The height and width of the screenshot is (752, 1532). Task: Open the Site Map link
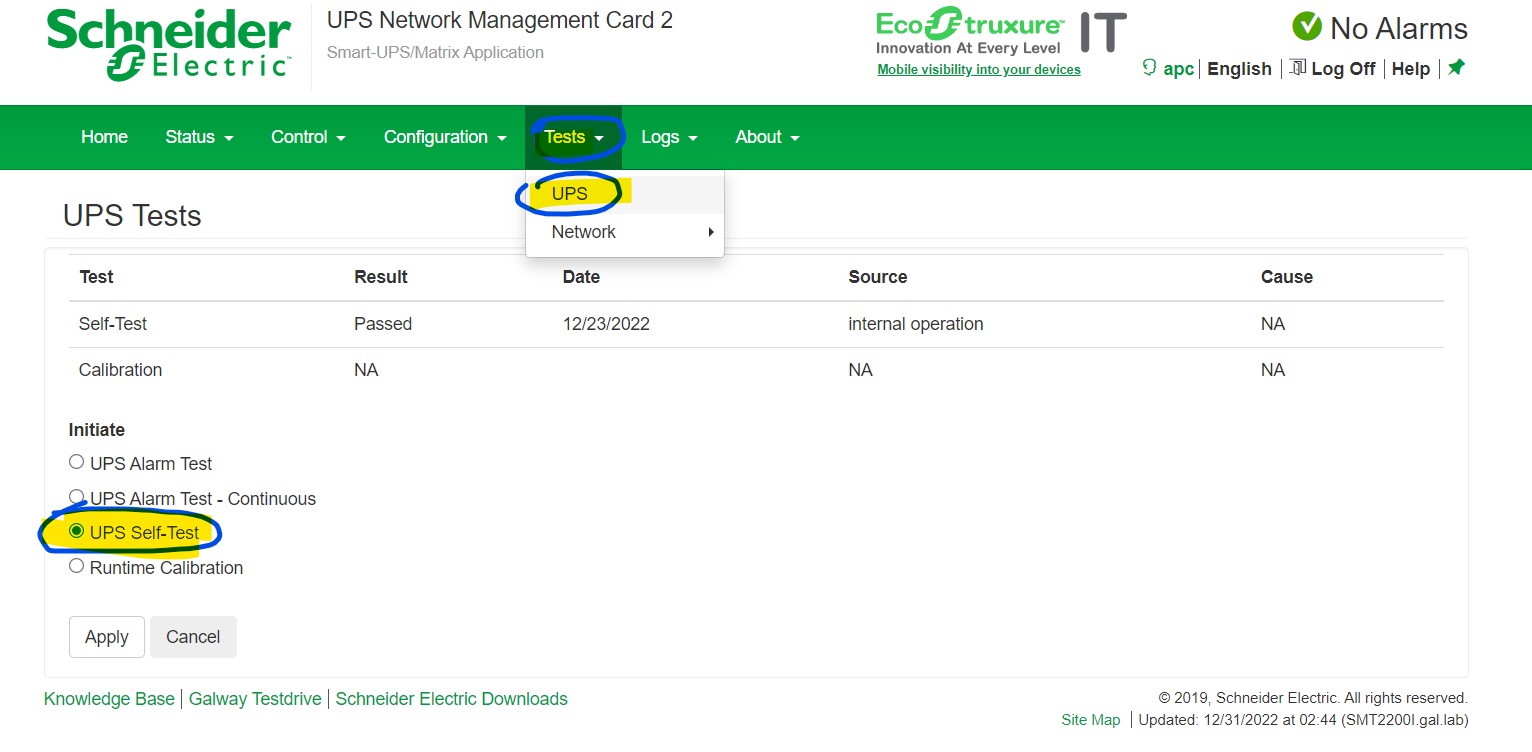pyautogui.click(x=1091, y=720)
